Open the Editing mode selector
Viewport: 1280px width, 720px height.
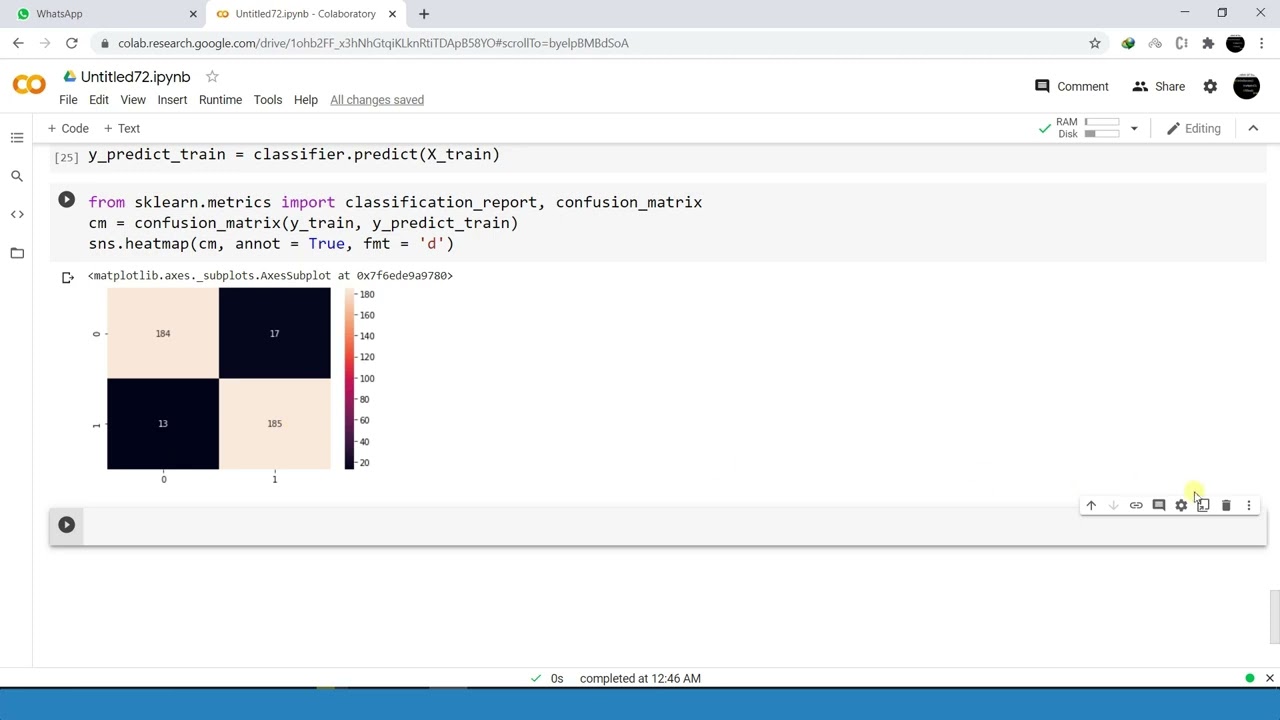[1194, 128]
